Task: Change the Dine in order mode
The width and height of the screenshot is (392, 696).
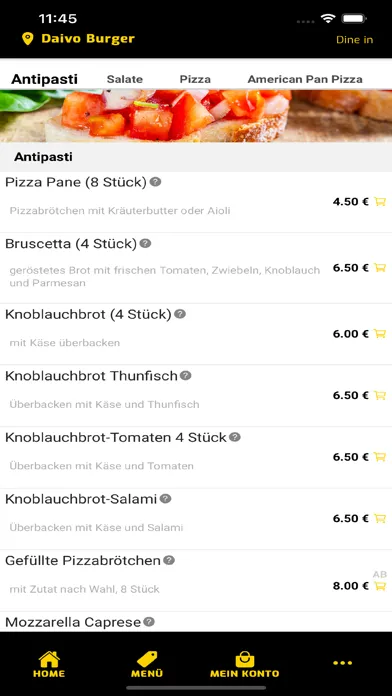Action: (x=354, y=40)
